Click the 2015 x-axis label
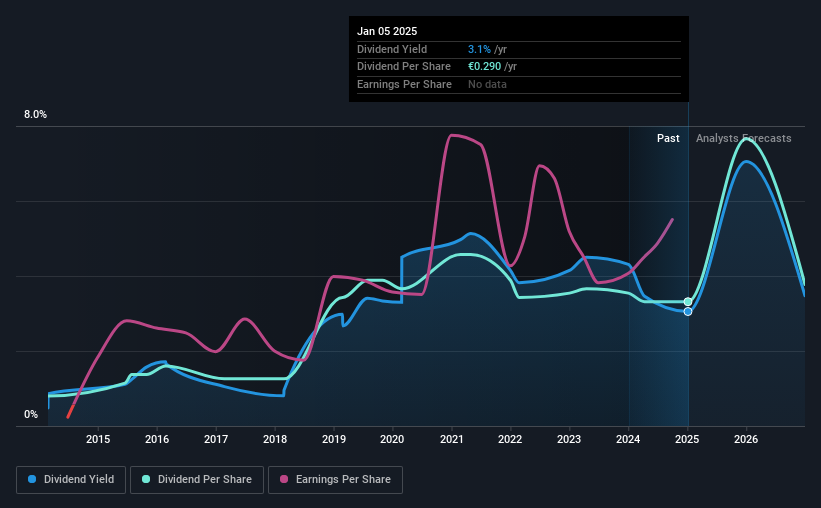821x508 pixels. (x=98, y=439)
